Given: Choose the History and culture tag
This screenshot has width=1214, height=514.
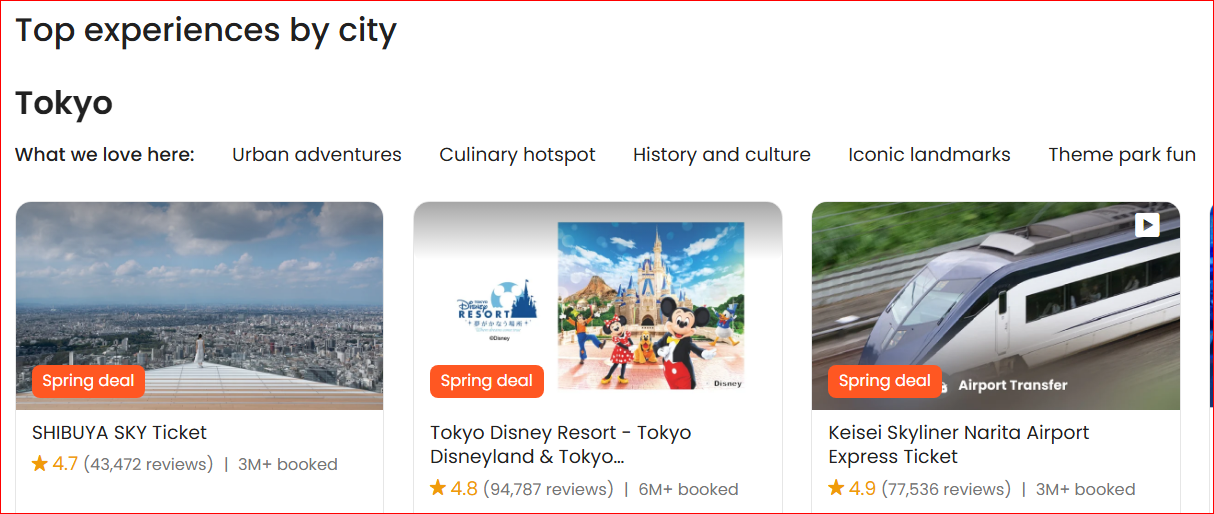Looking at the screenshot, I should (x=721, y=155).
